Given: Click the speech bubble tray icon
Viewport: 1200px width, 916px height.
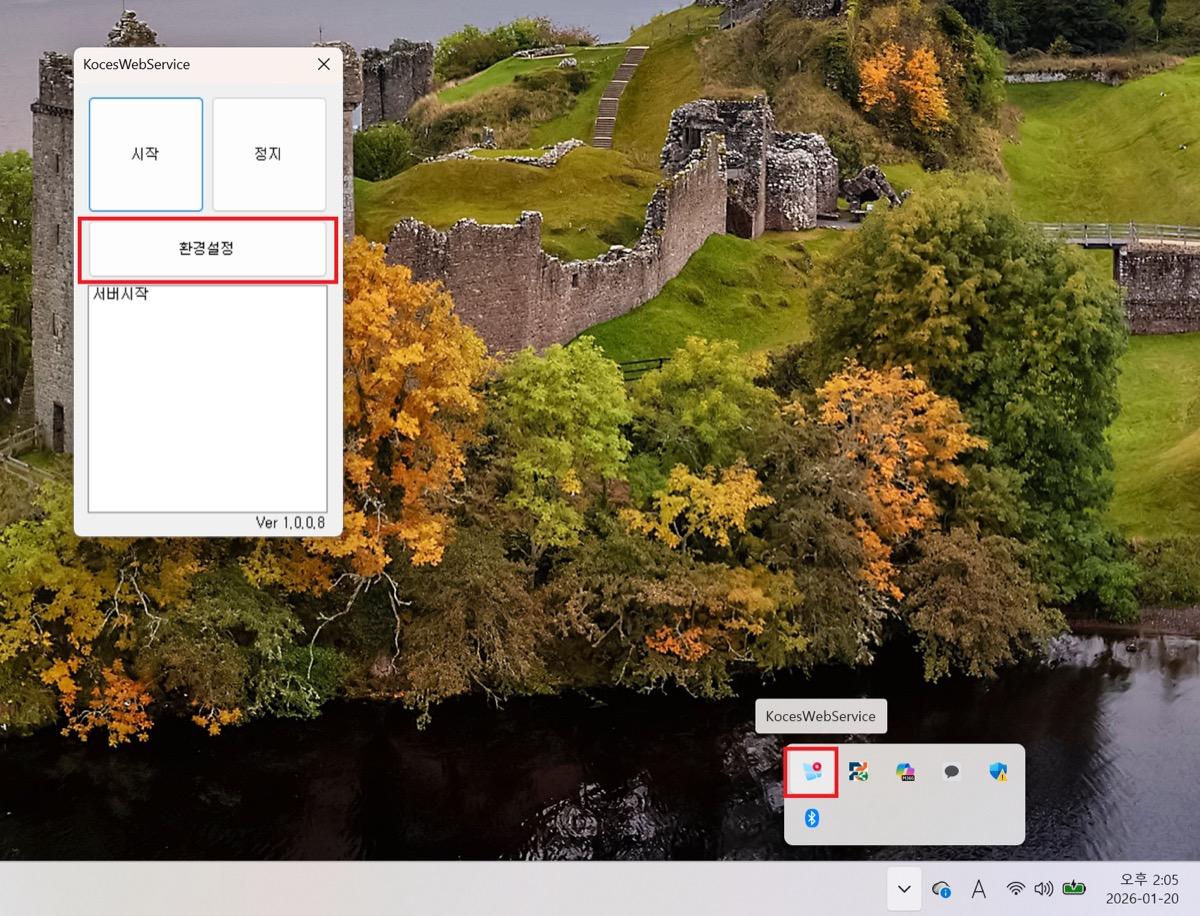Looking at the screenshot, I should (x=952, y=771).
